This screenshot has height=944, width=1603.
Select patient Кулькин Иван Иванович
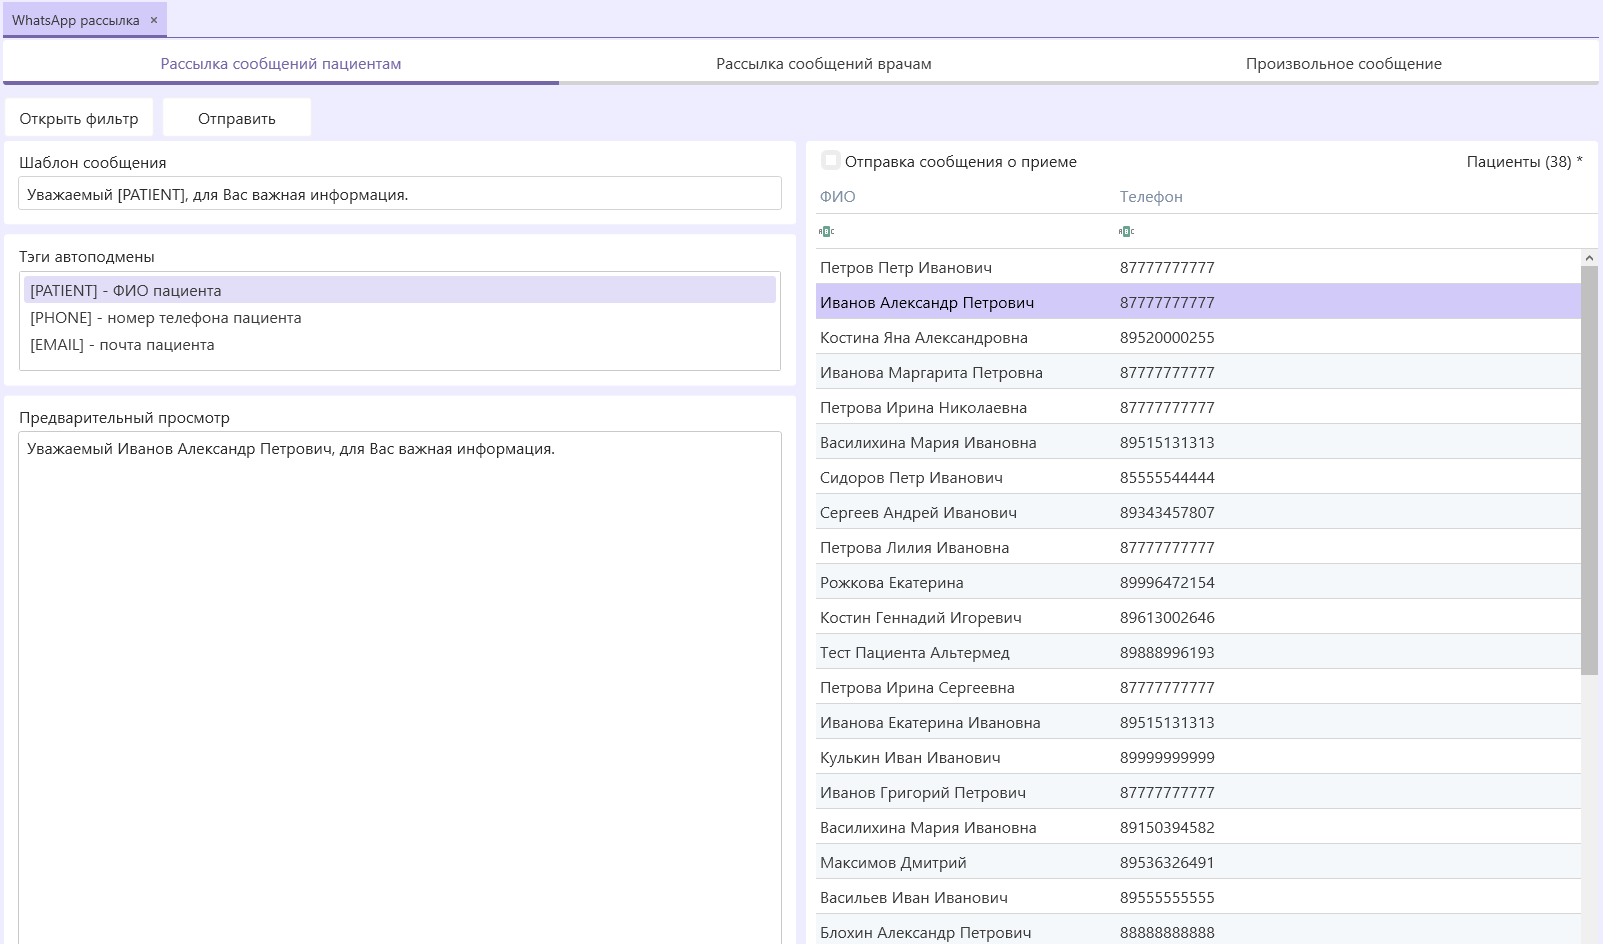(1198, 757)
